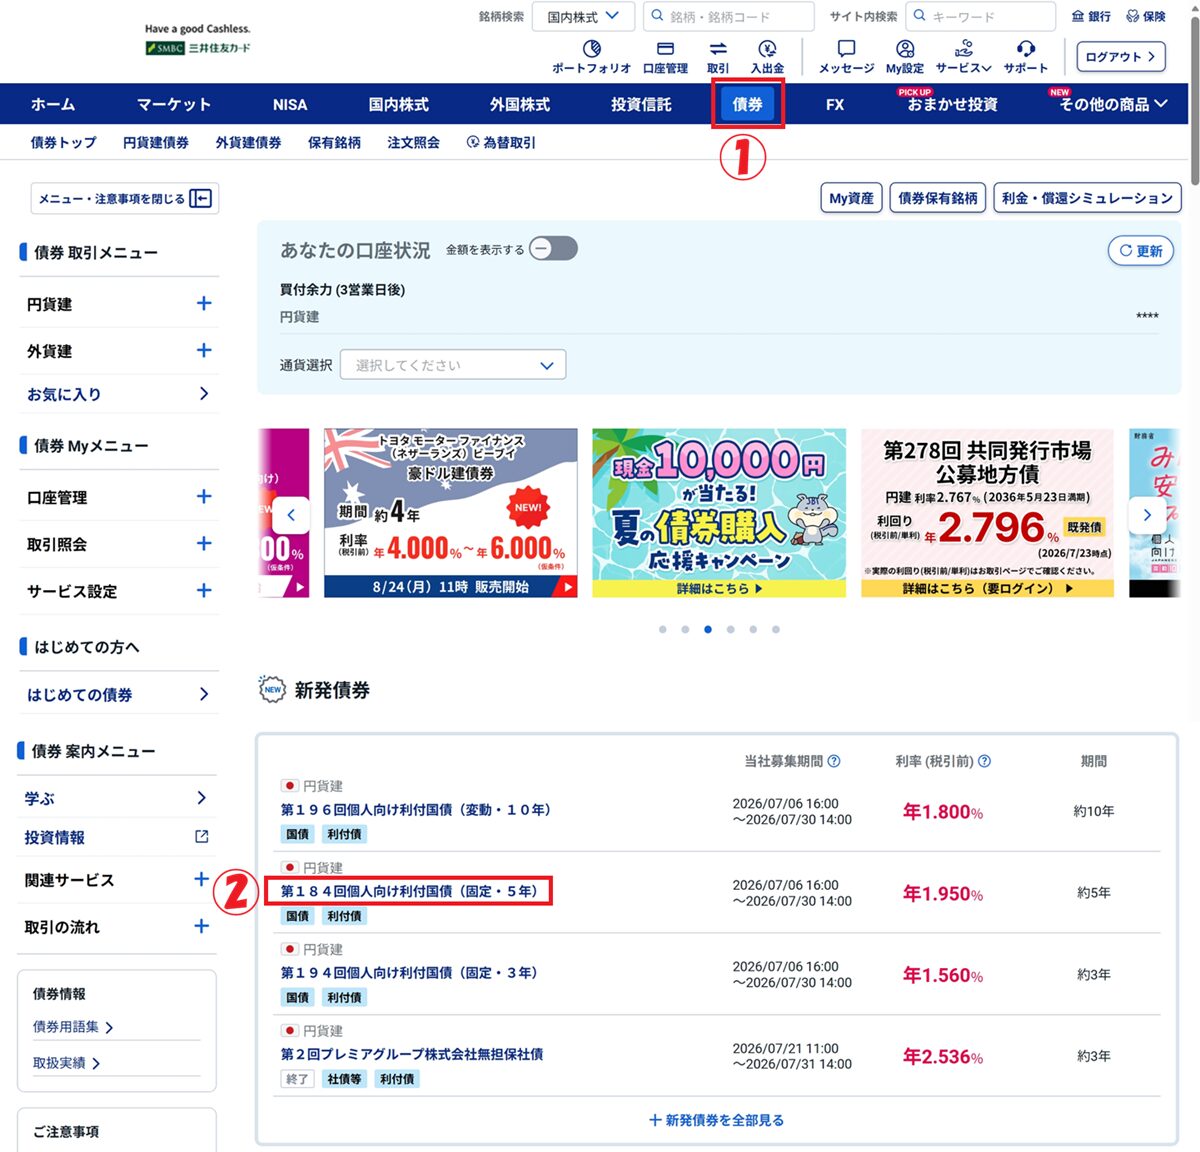Screen dimensions: 1200x1152
Task: Open the マーケット navigation tab
Action: pyautogui.click(x=174, y=104)
